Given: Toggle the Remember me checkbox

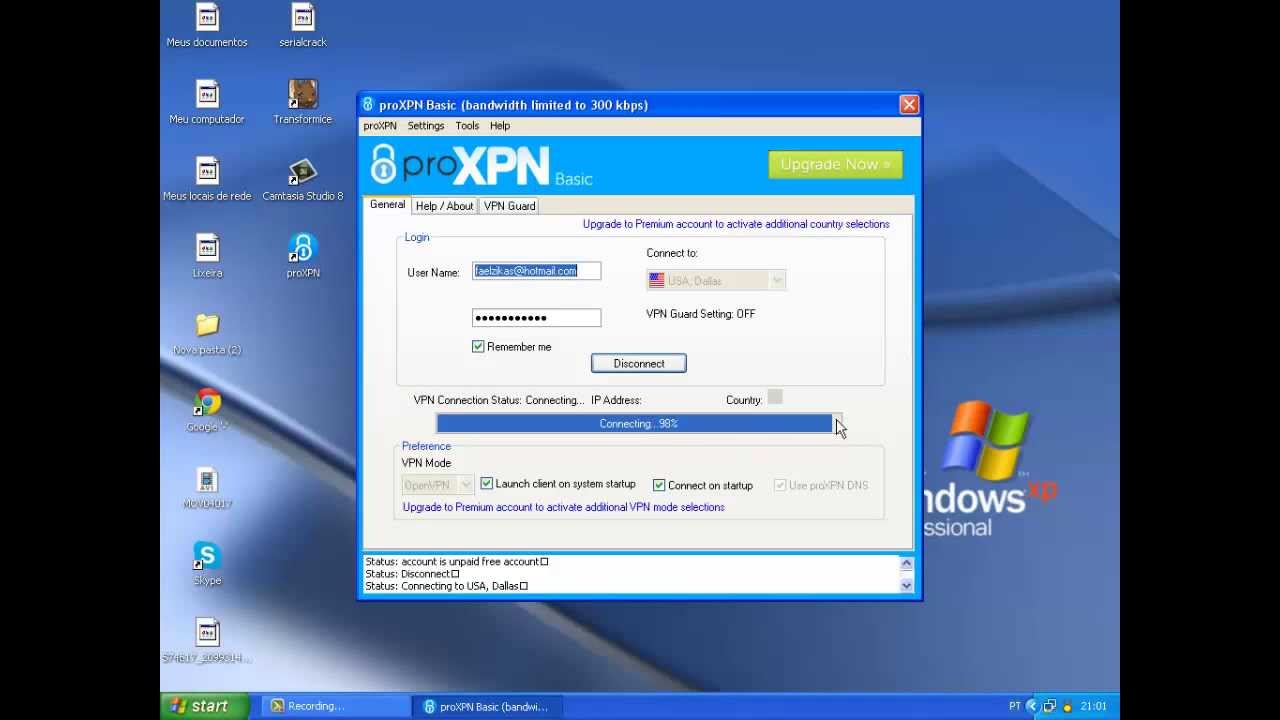Looking at the screenshot, I should point(478,347).
